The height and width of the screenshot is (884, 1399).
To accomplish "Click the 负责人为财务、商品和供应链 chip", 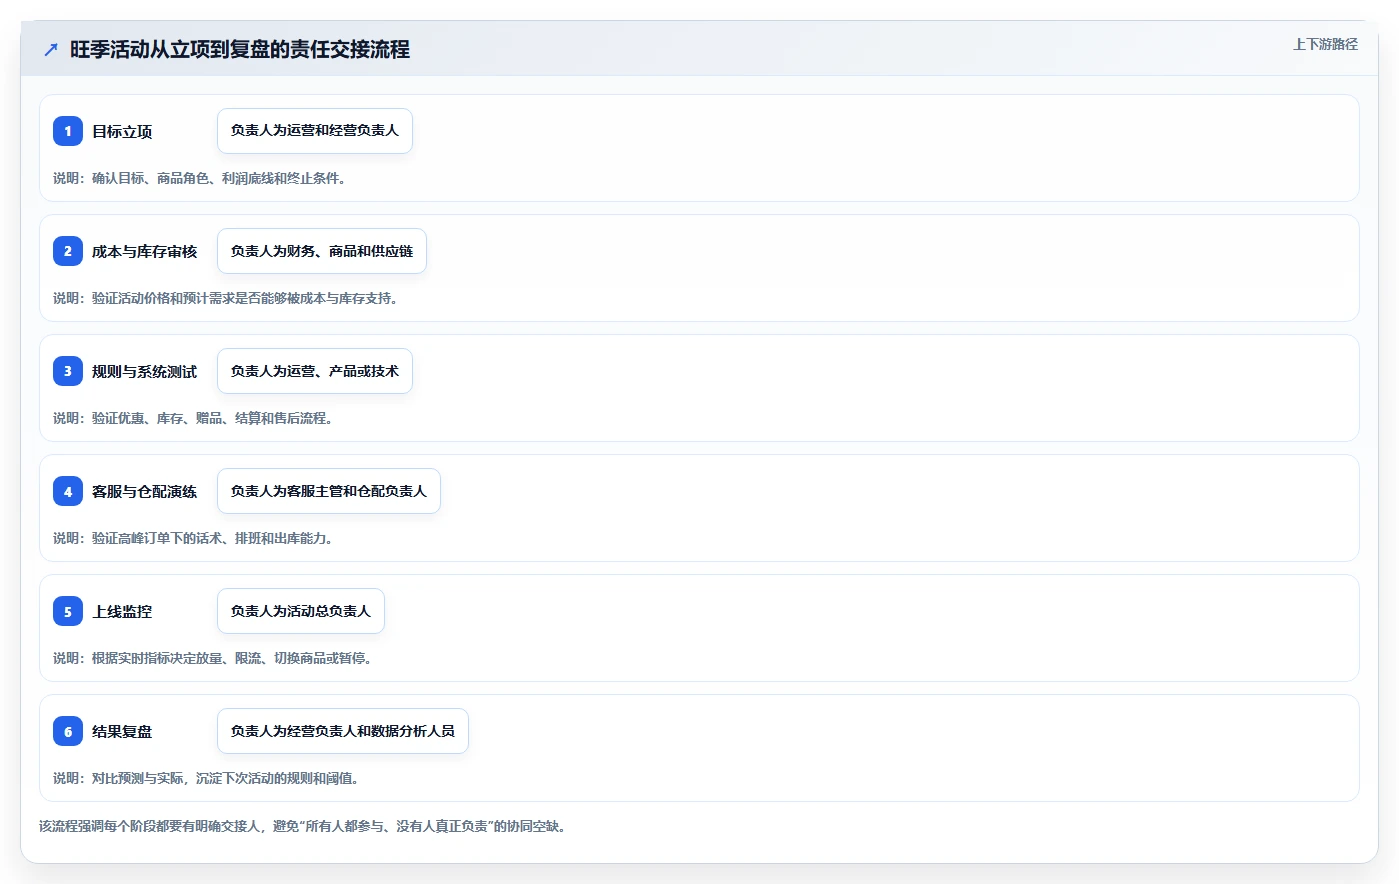I will pyautogui.click(x=322, y=251).
